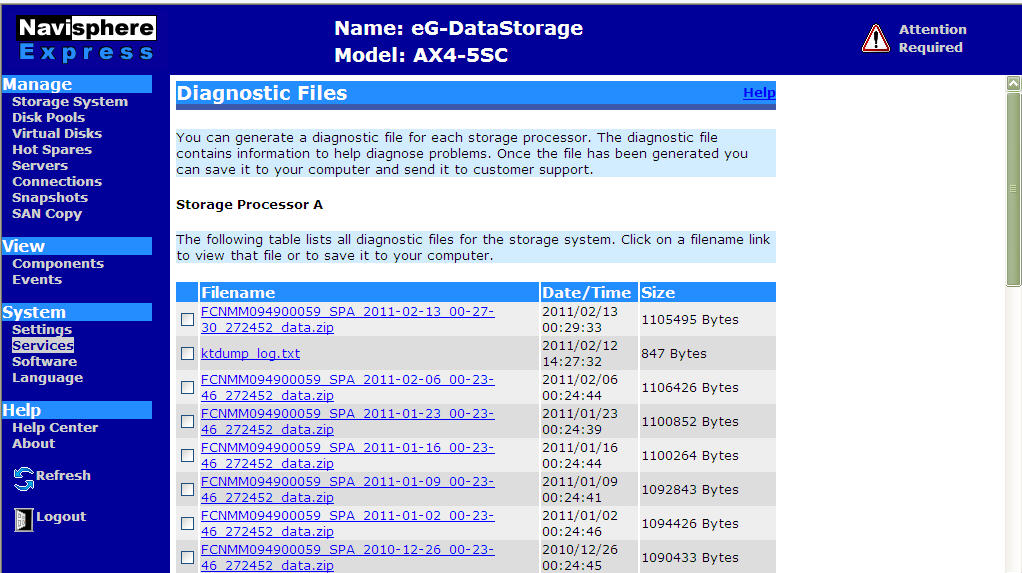1022x573 pixels.
Task: Navigate to Servers
Action: pos(40,166)
